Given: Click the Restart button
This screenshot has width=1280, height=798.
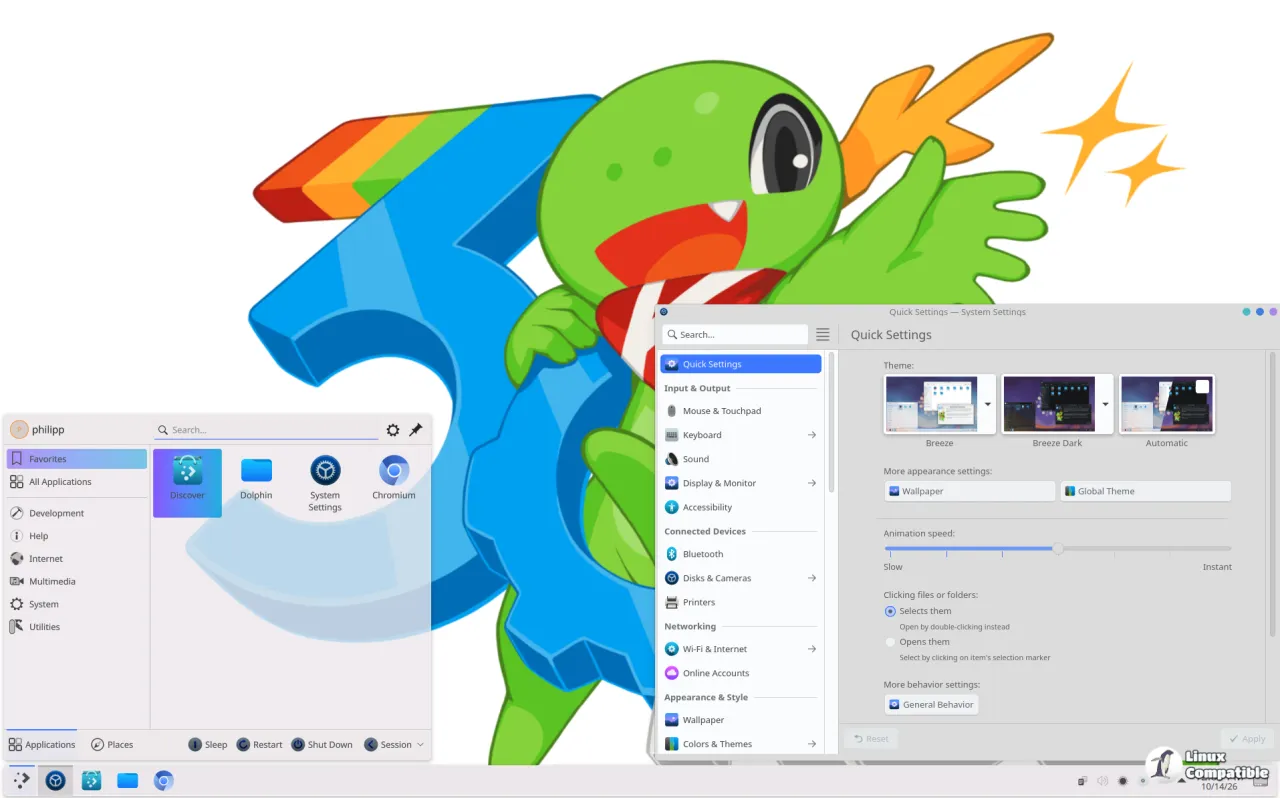Looking at the screenshot, I should click(260, 745).
